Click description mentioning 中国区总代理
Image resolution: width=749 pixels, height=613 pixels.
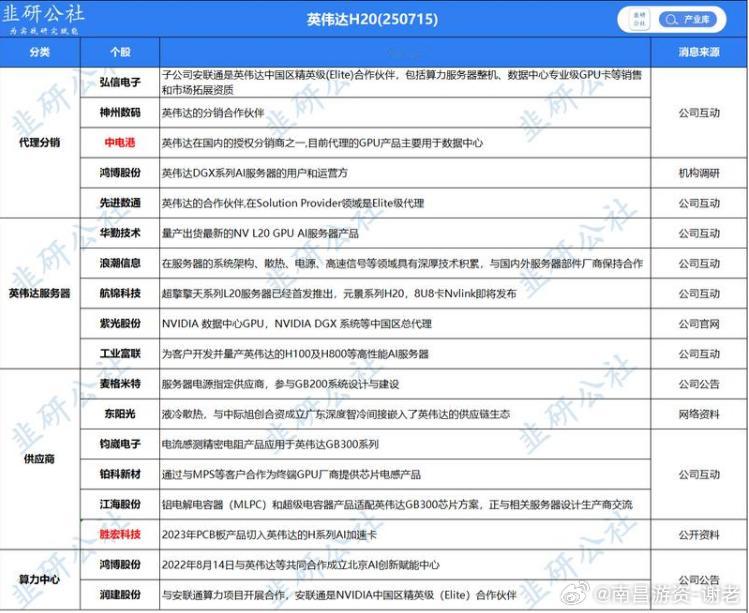pos(297,323)
